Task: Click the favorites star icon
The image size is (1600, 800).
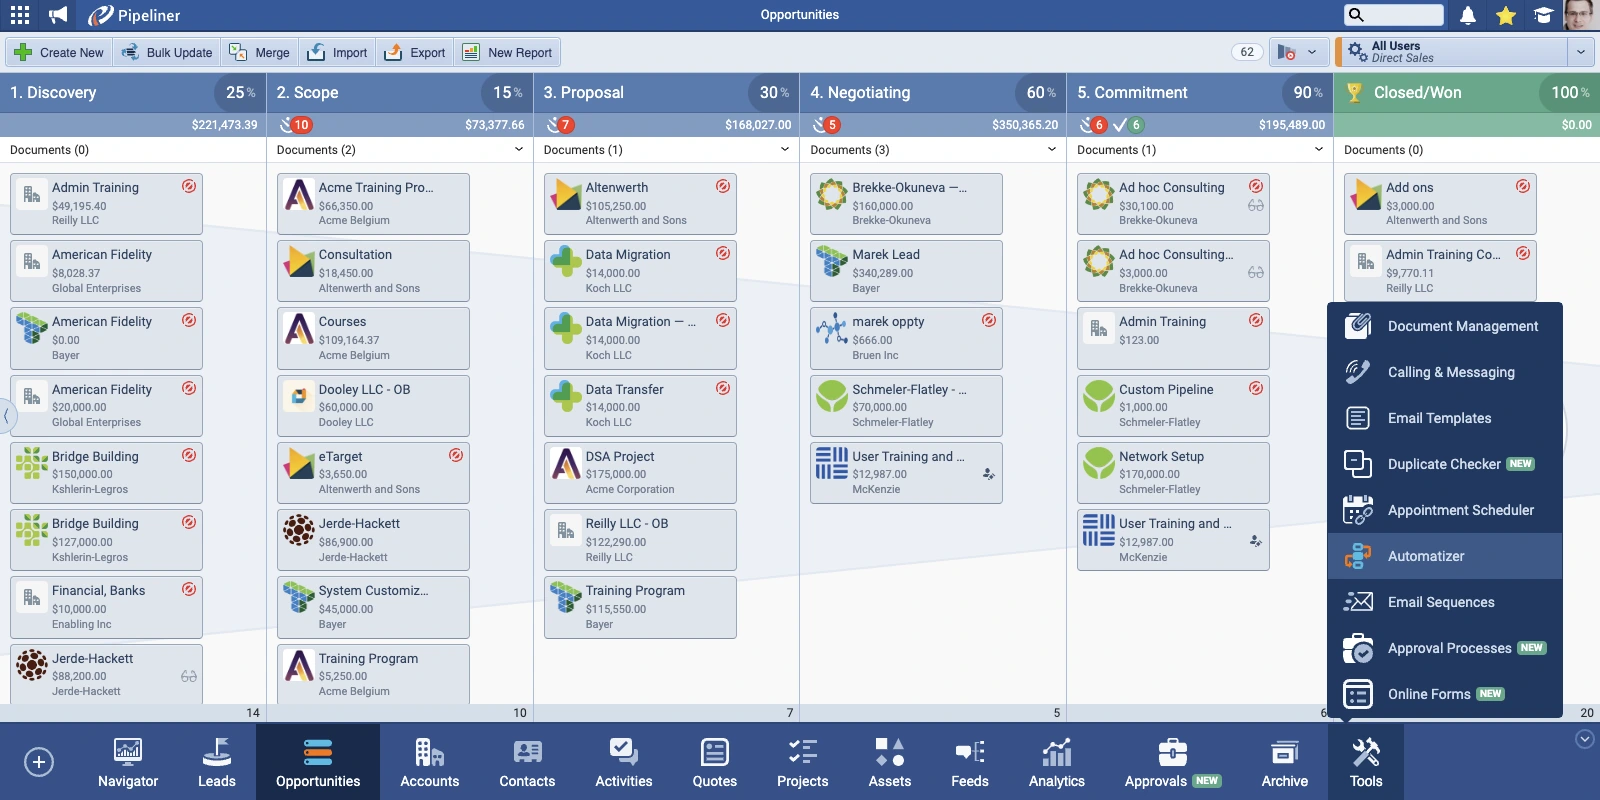Action: point(1506,15)
